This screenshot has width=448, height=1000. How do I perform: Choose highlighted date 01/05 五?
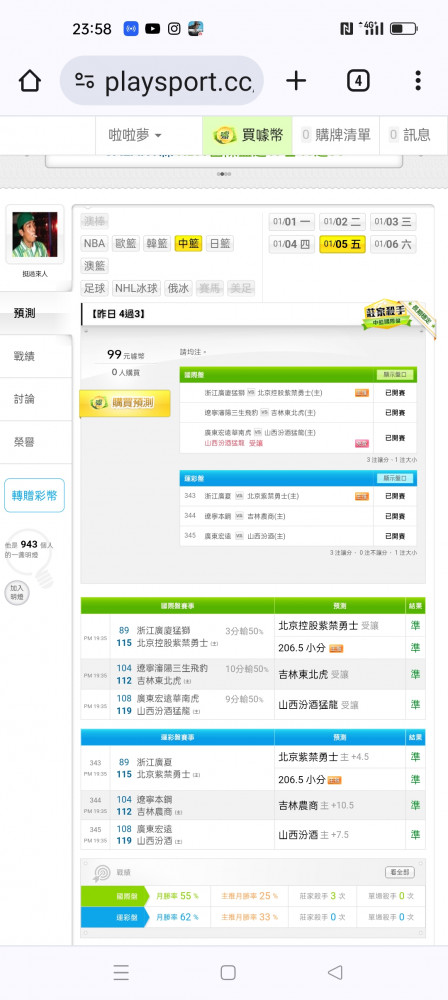[342, 244]
